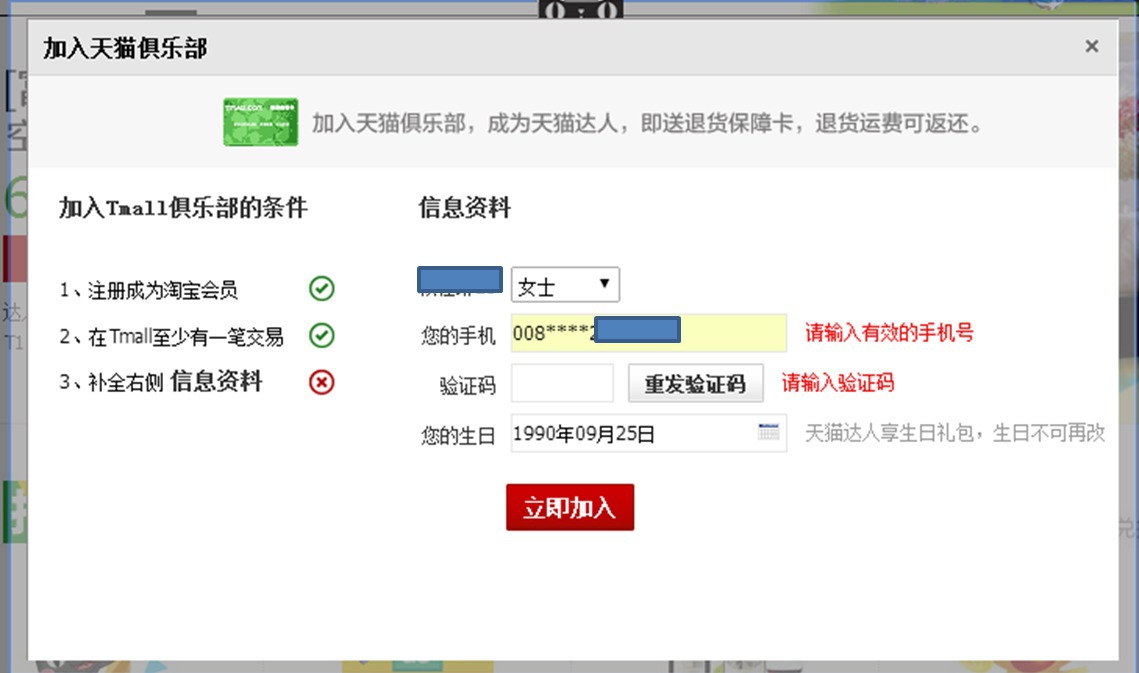Image resolution: width=1139 pixels, height=673 pixels.
Task: Click the 您的生日 field label
Action: [x=458, y=435]
